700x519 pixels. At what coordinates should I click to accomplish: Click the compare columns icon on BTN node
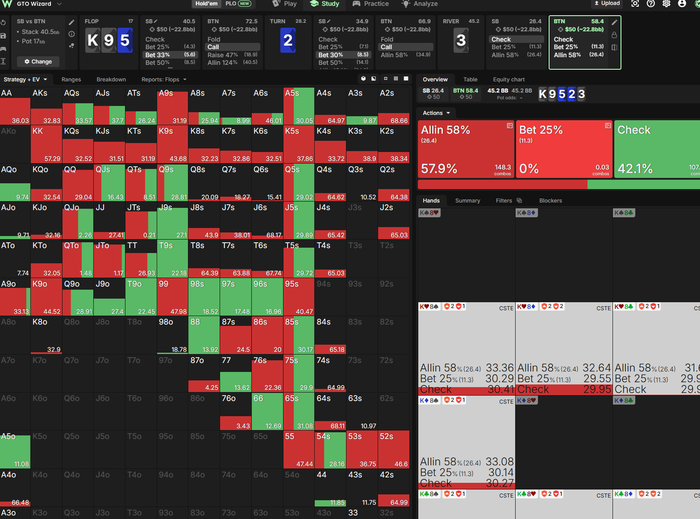click(614, 47)
